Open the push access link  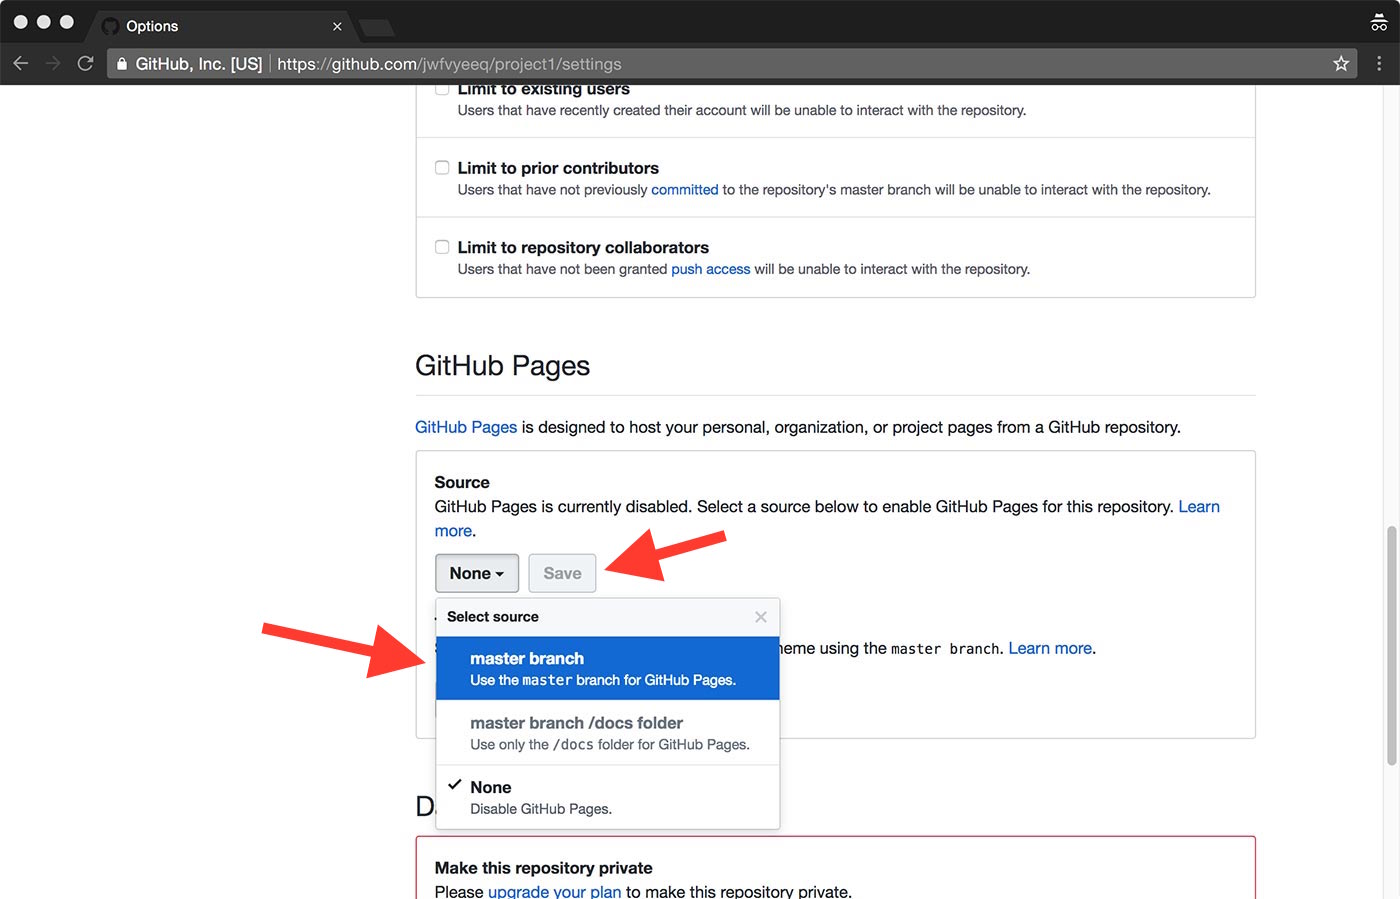(710, 269)
